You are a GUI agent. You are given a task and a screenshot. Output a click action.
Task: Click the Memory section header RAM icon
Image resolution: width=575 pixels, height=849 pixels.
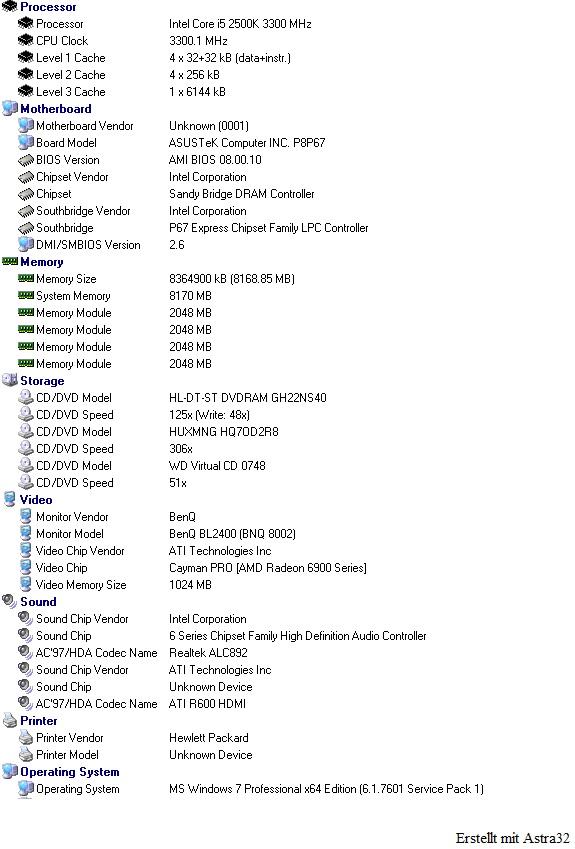pyautogui.click(x=10, y=262)
